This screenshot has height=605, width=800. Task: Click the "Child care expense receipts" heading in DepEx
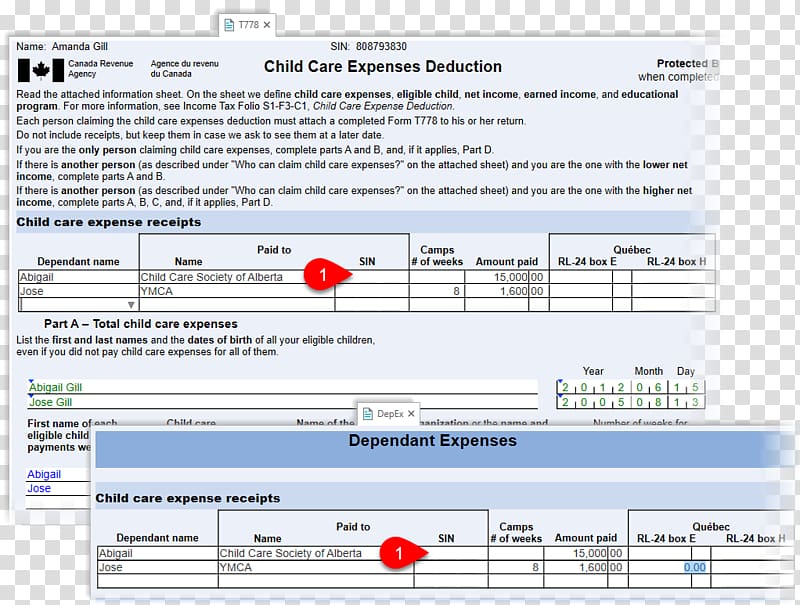click(188, 498)
